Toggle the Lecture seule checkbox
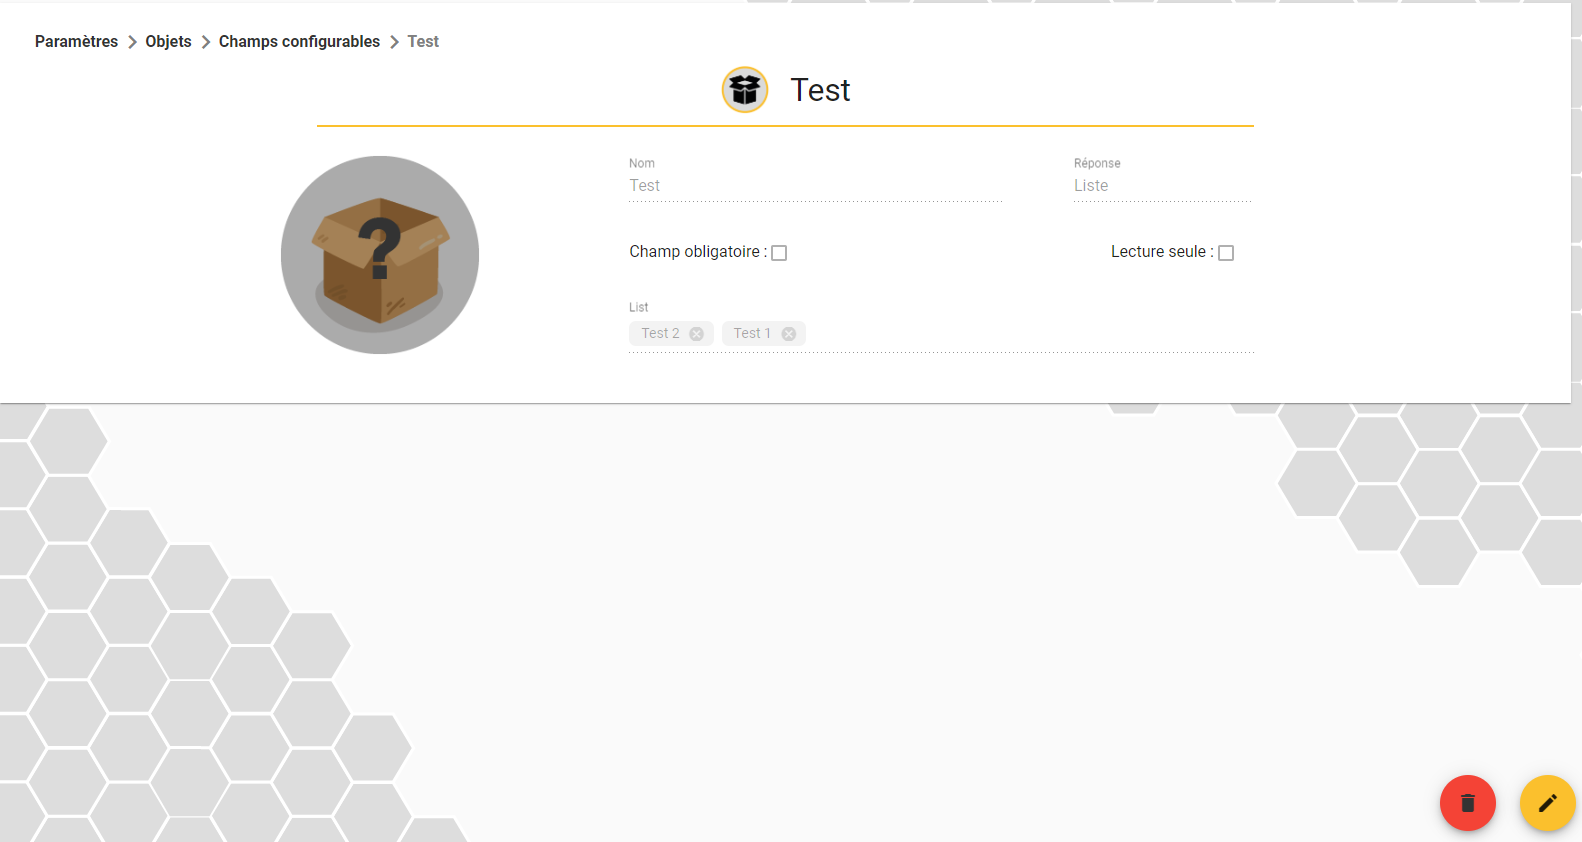This screenshot has width=1582, height=842. [x=1226, y=253]
